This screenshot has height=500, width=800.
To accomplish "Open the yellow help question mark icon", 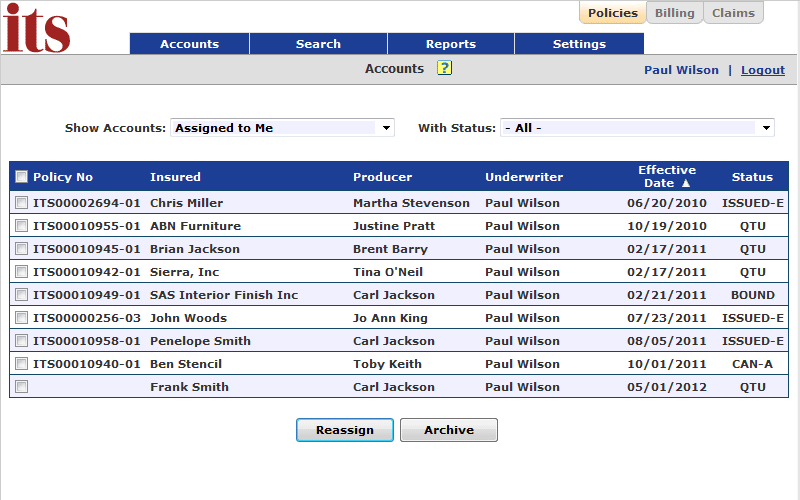I will [x=444, y=68].
